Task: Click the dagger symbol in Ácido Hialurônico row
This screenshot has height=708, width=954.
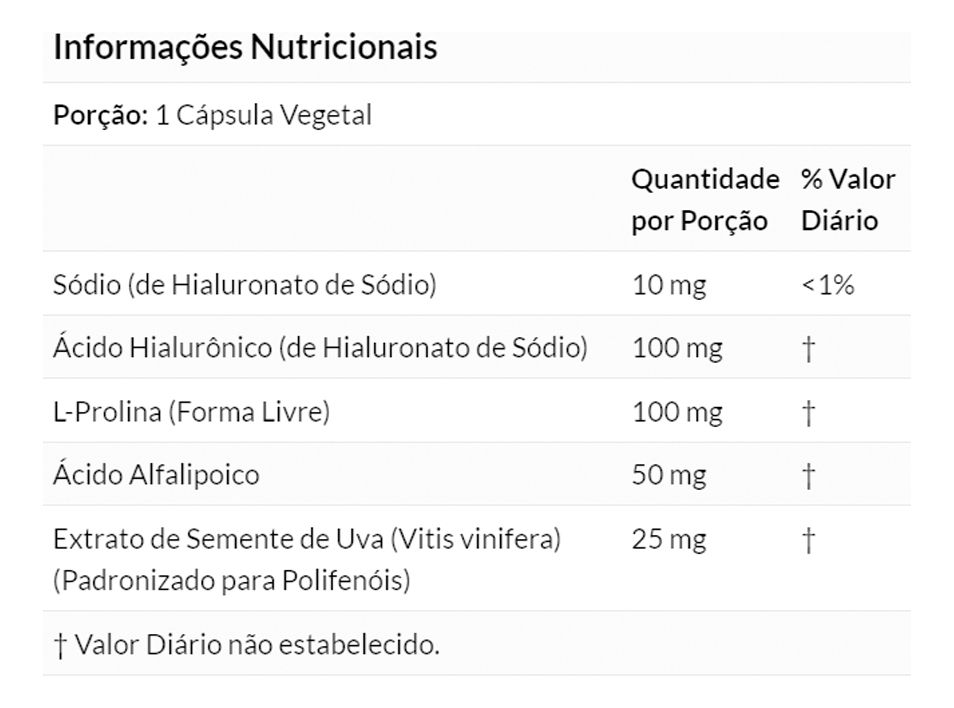Action: point(809,348)
